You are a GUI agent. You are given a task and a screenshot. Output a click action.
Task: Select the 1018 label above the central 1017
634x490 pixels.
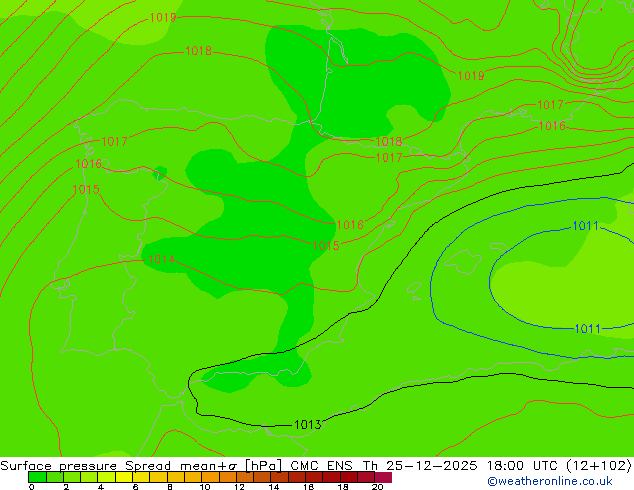389,142
